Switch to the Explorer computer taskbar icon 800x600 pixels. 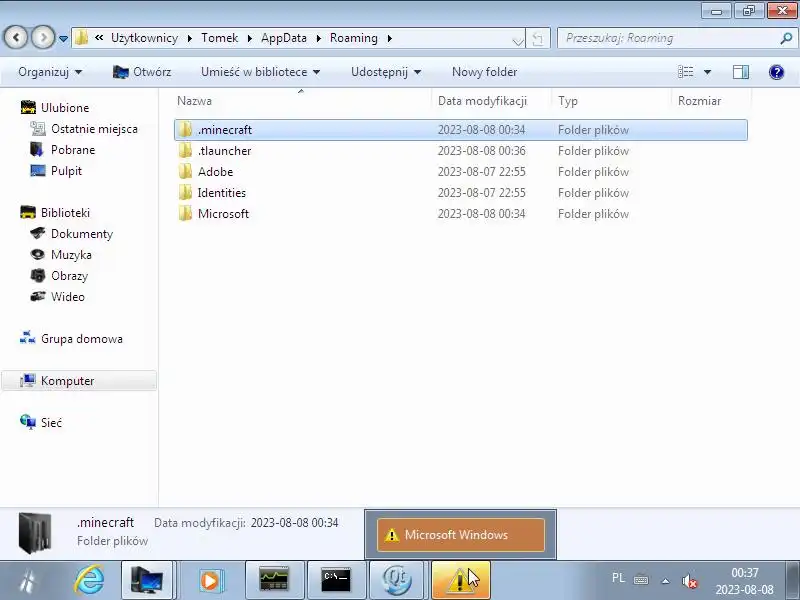pyautogui.click(x=148, y=581)
